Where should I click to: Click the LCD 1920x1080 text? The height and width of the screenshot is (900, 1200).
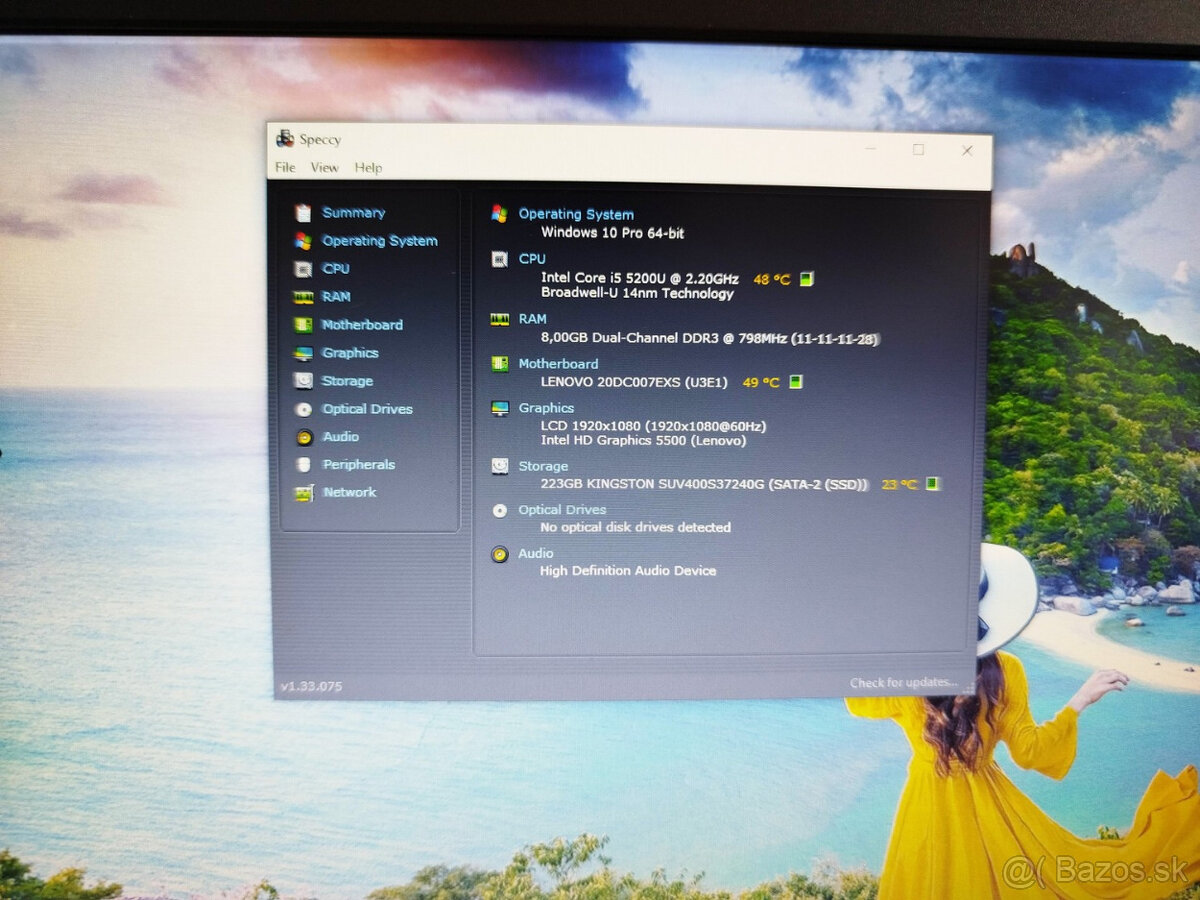coord(653,426)
